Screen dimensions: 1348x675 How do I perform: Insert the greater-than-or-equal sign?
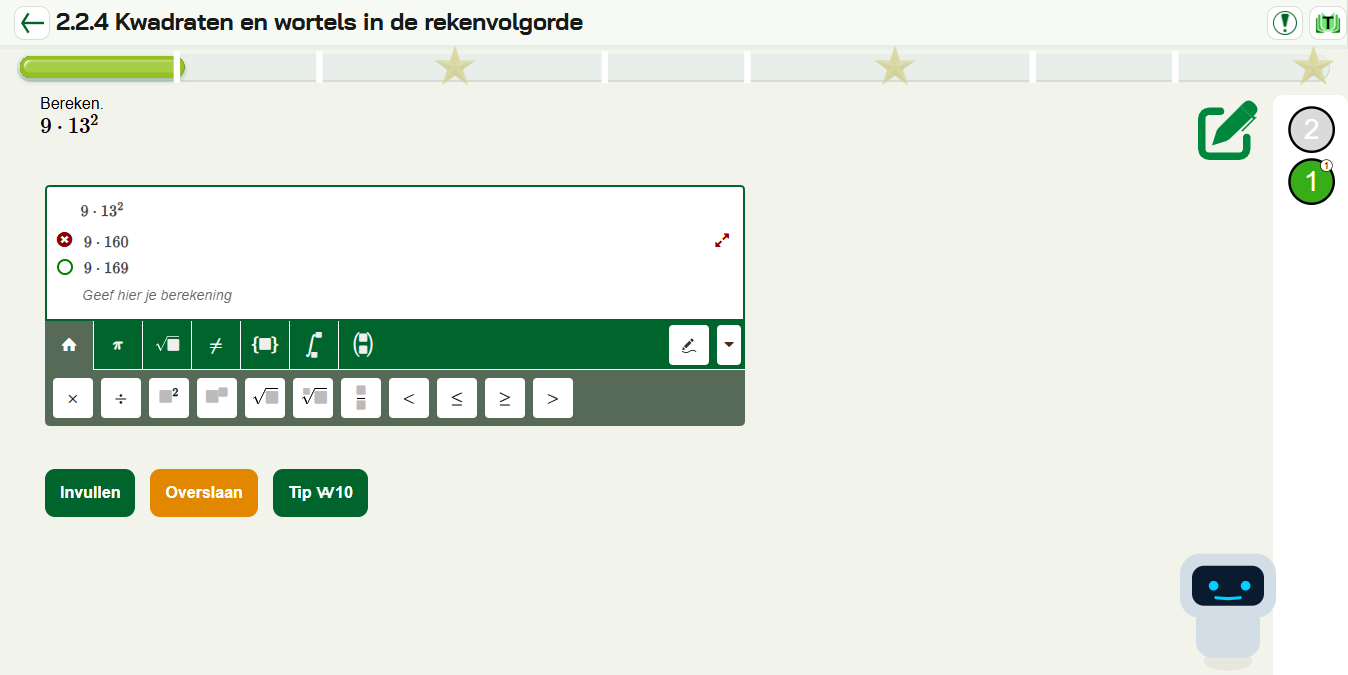(505, 398)
